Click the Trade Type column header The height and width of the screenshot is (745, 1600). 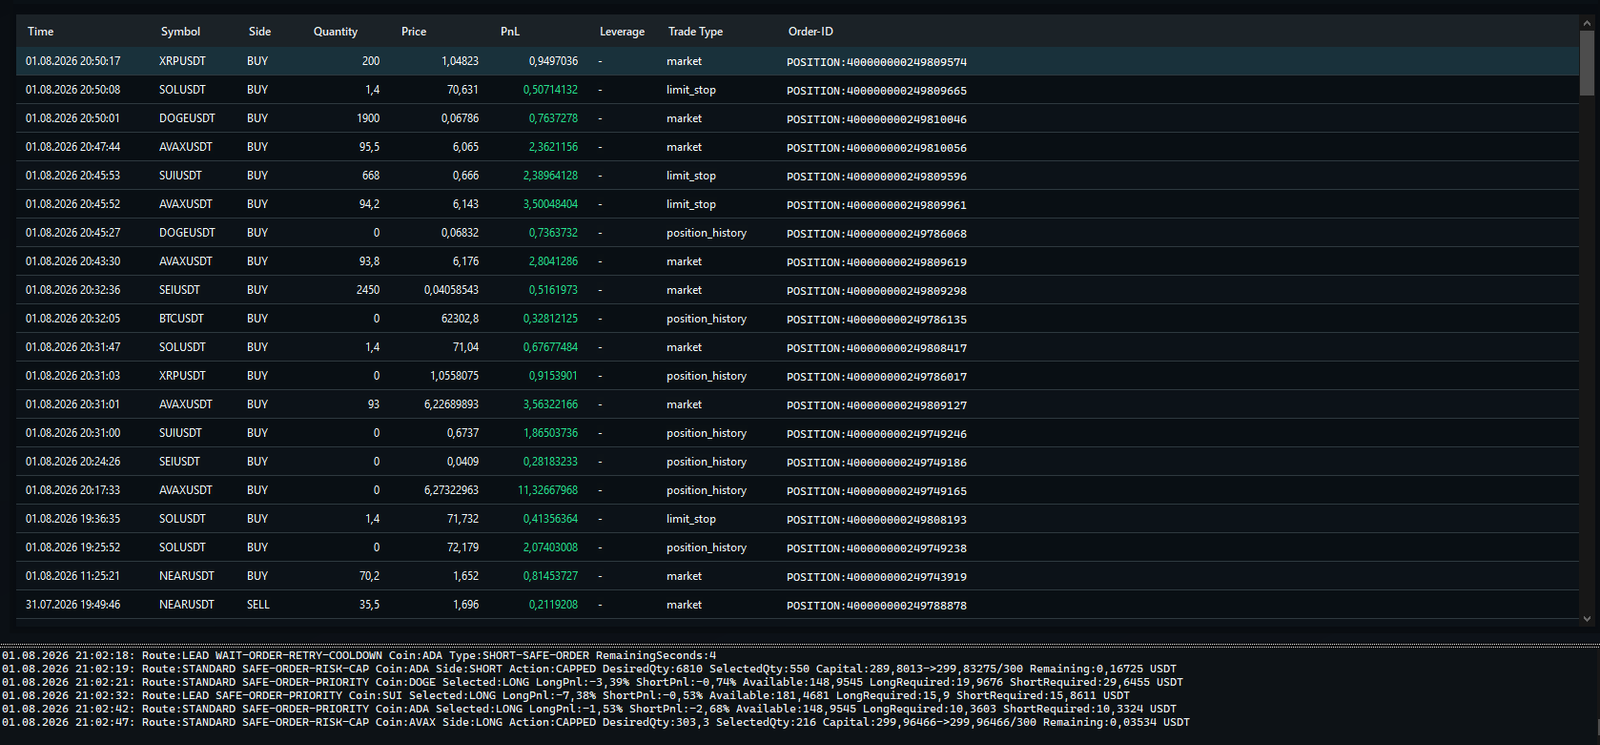pyautogui.click(x=695, y=32)
